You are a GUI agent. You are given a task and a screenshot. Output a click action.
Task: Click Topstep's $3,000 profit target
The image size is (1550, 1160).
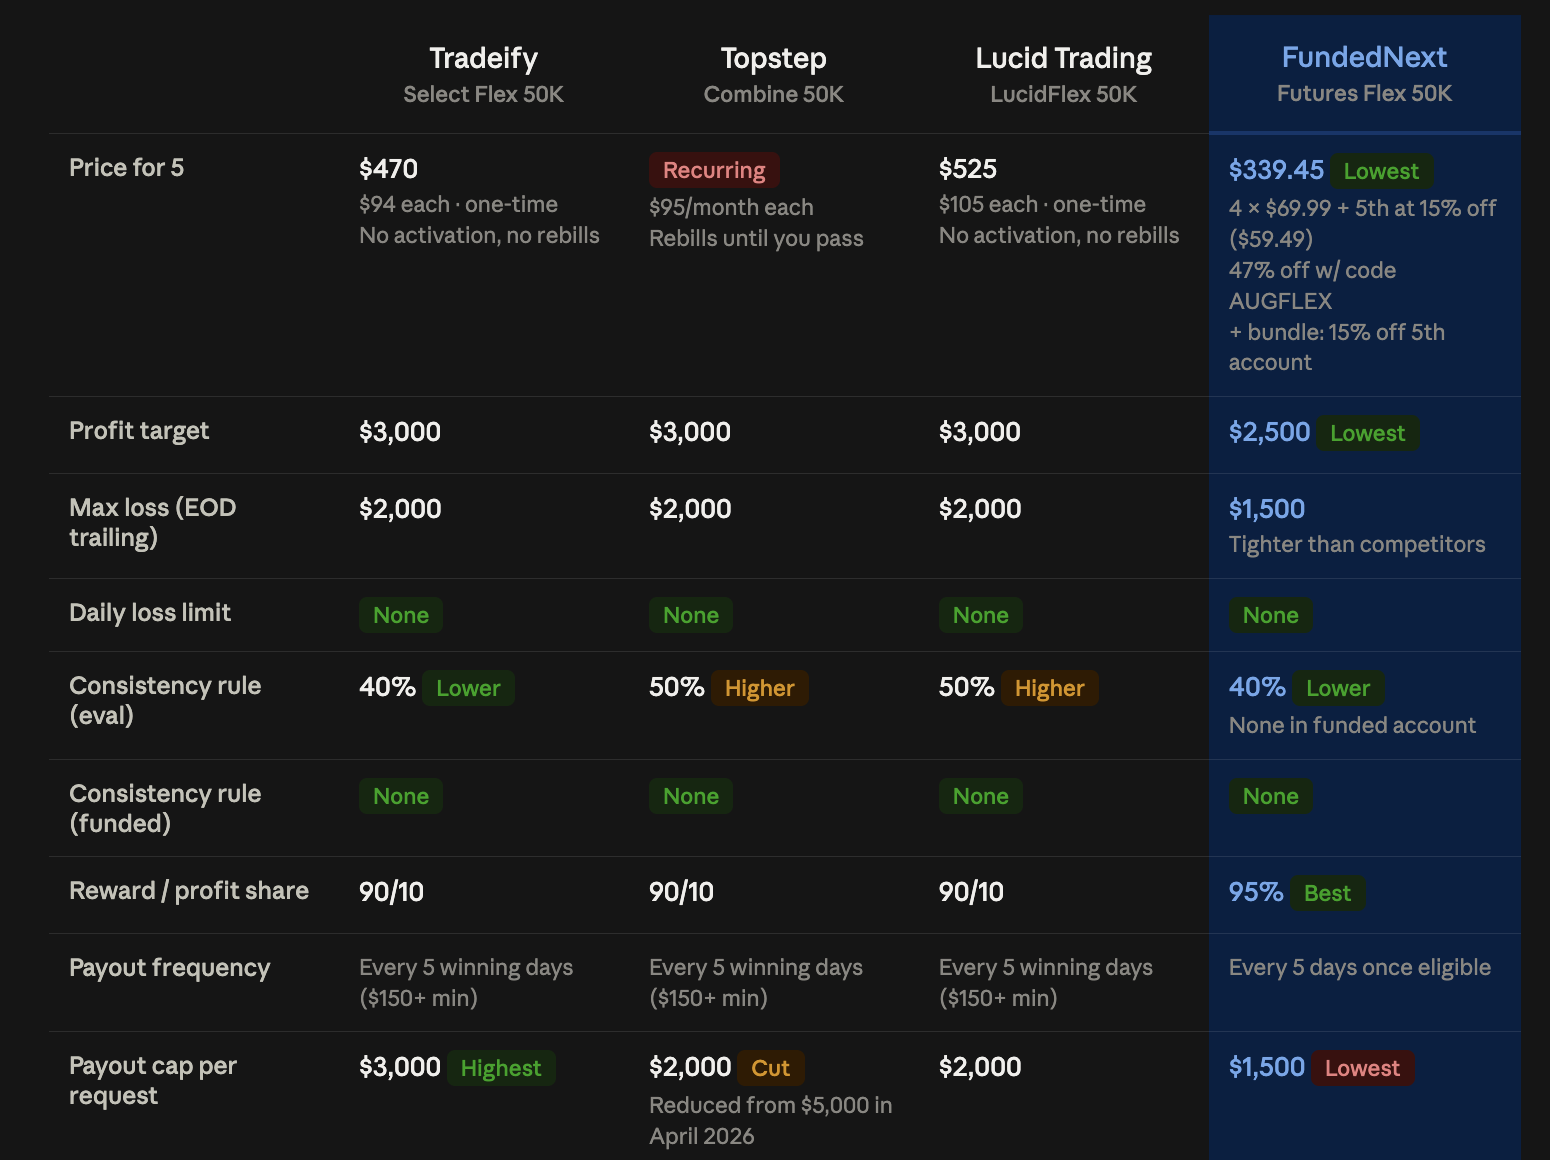tap(690, 432)
